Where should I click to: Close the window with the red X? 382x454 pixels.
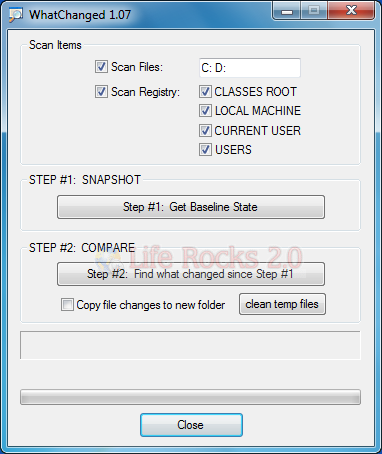351,11
